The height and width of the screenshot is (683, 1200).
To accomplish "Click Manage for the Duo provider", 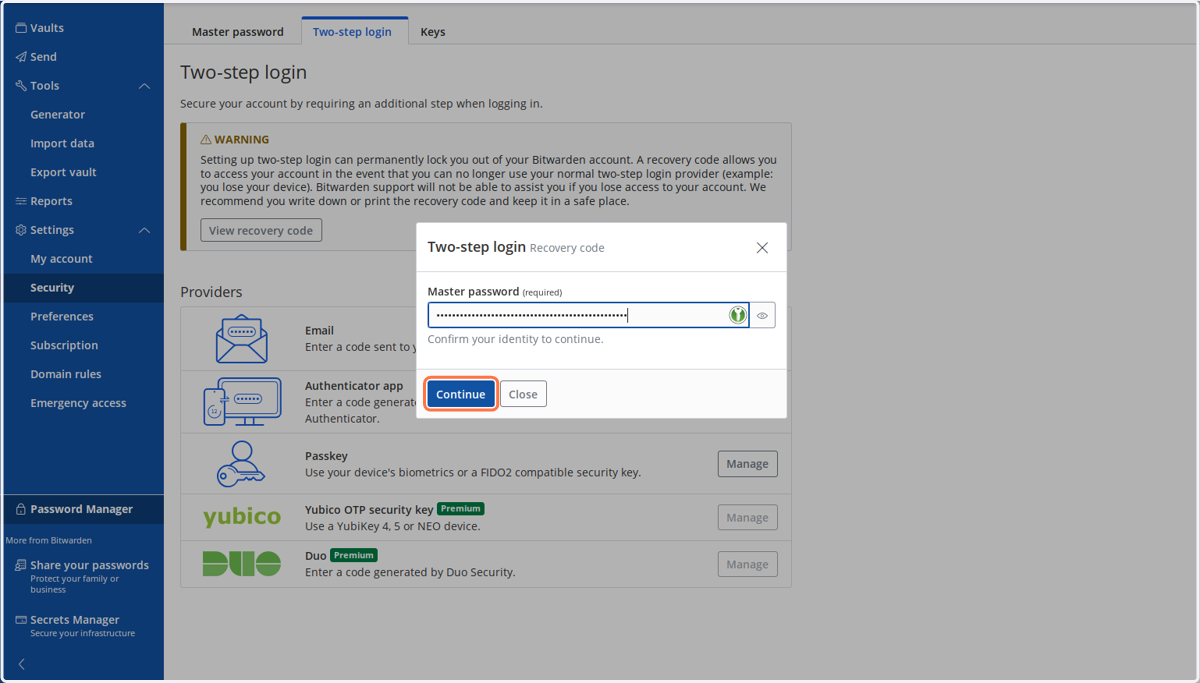I will pyautogui.click(x=747, y=564).
